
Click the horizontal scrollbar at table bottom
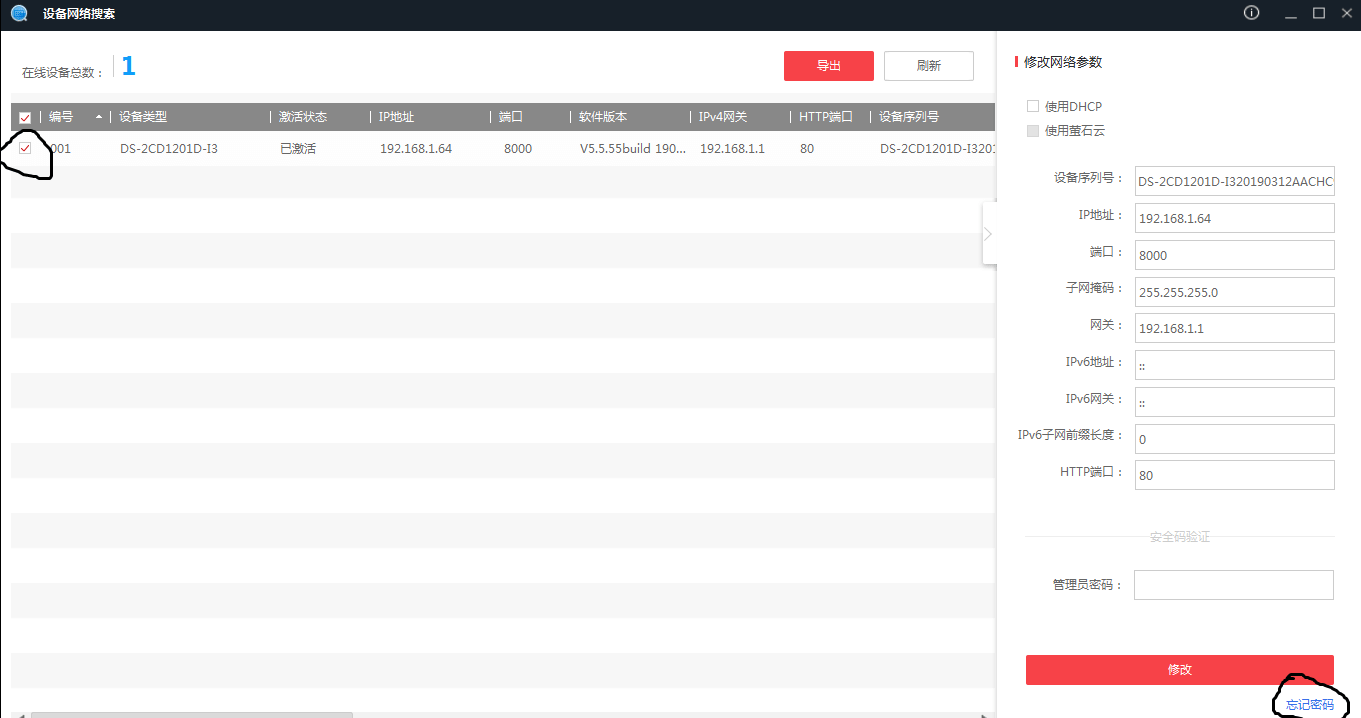[191, 714]
